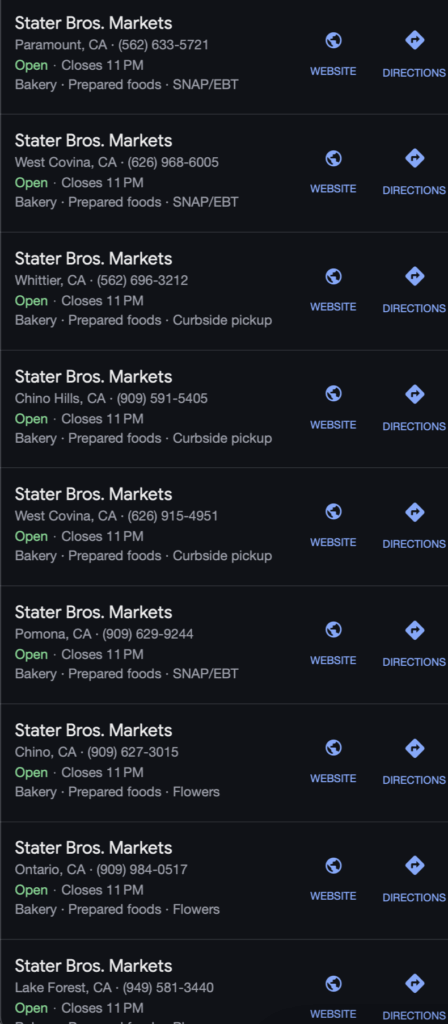Get directions to Pomona Stater Bros. Markets

point(414,644)
